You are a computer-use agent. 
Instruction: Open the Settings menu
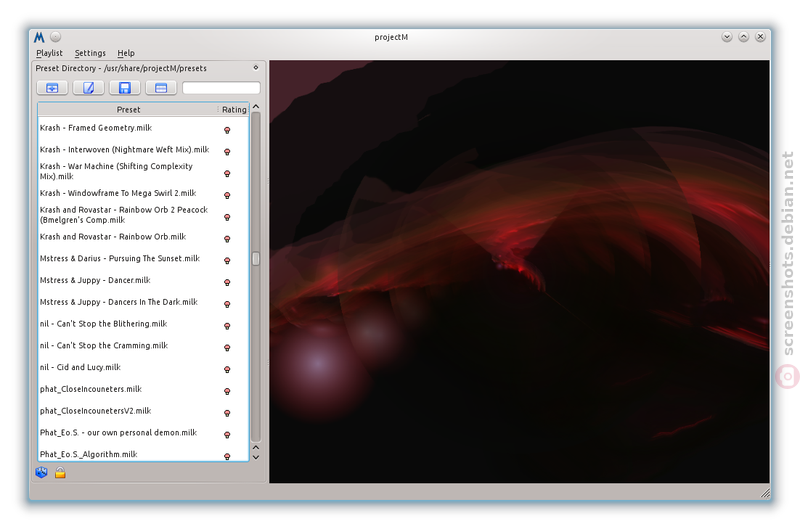click(x=90, y=53)
